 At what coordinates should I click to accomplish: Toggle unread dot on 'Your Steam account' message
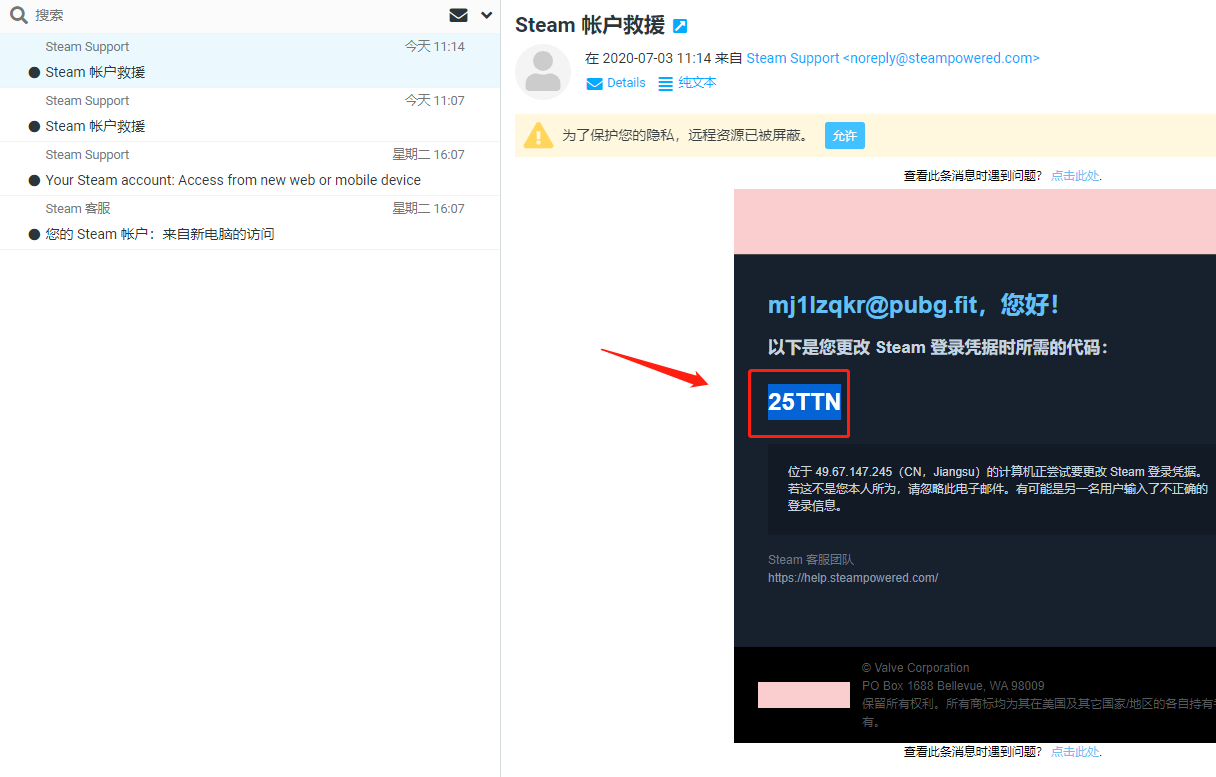(x=34, y=180)
